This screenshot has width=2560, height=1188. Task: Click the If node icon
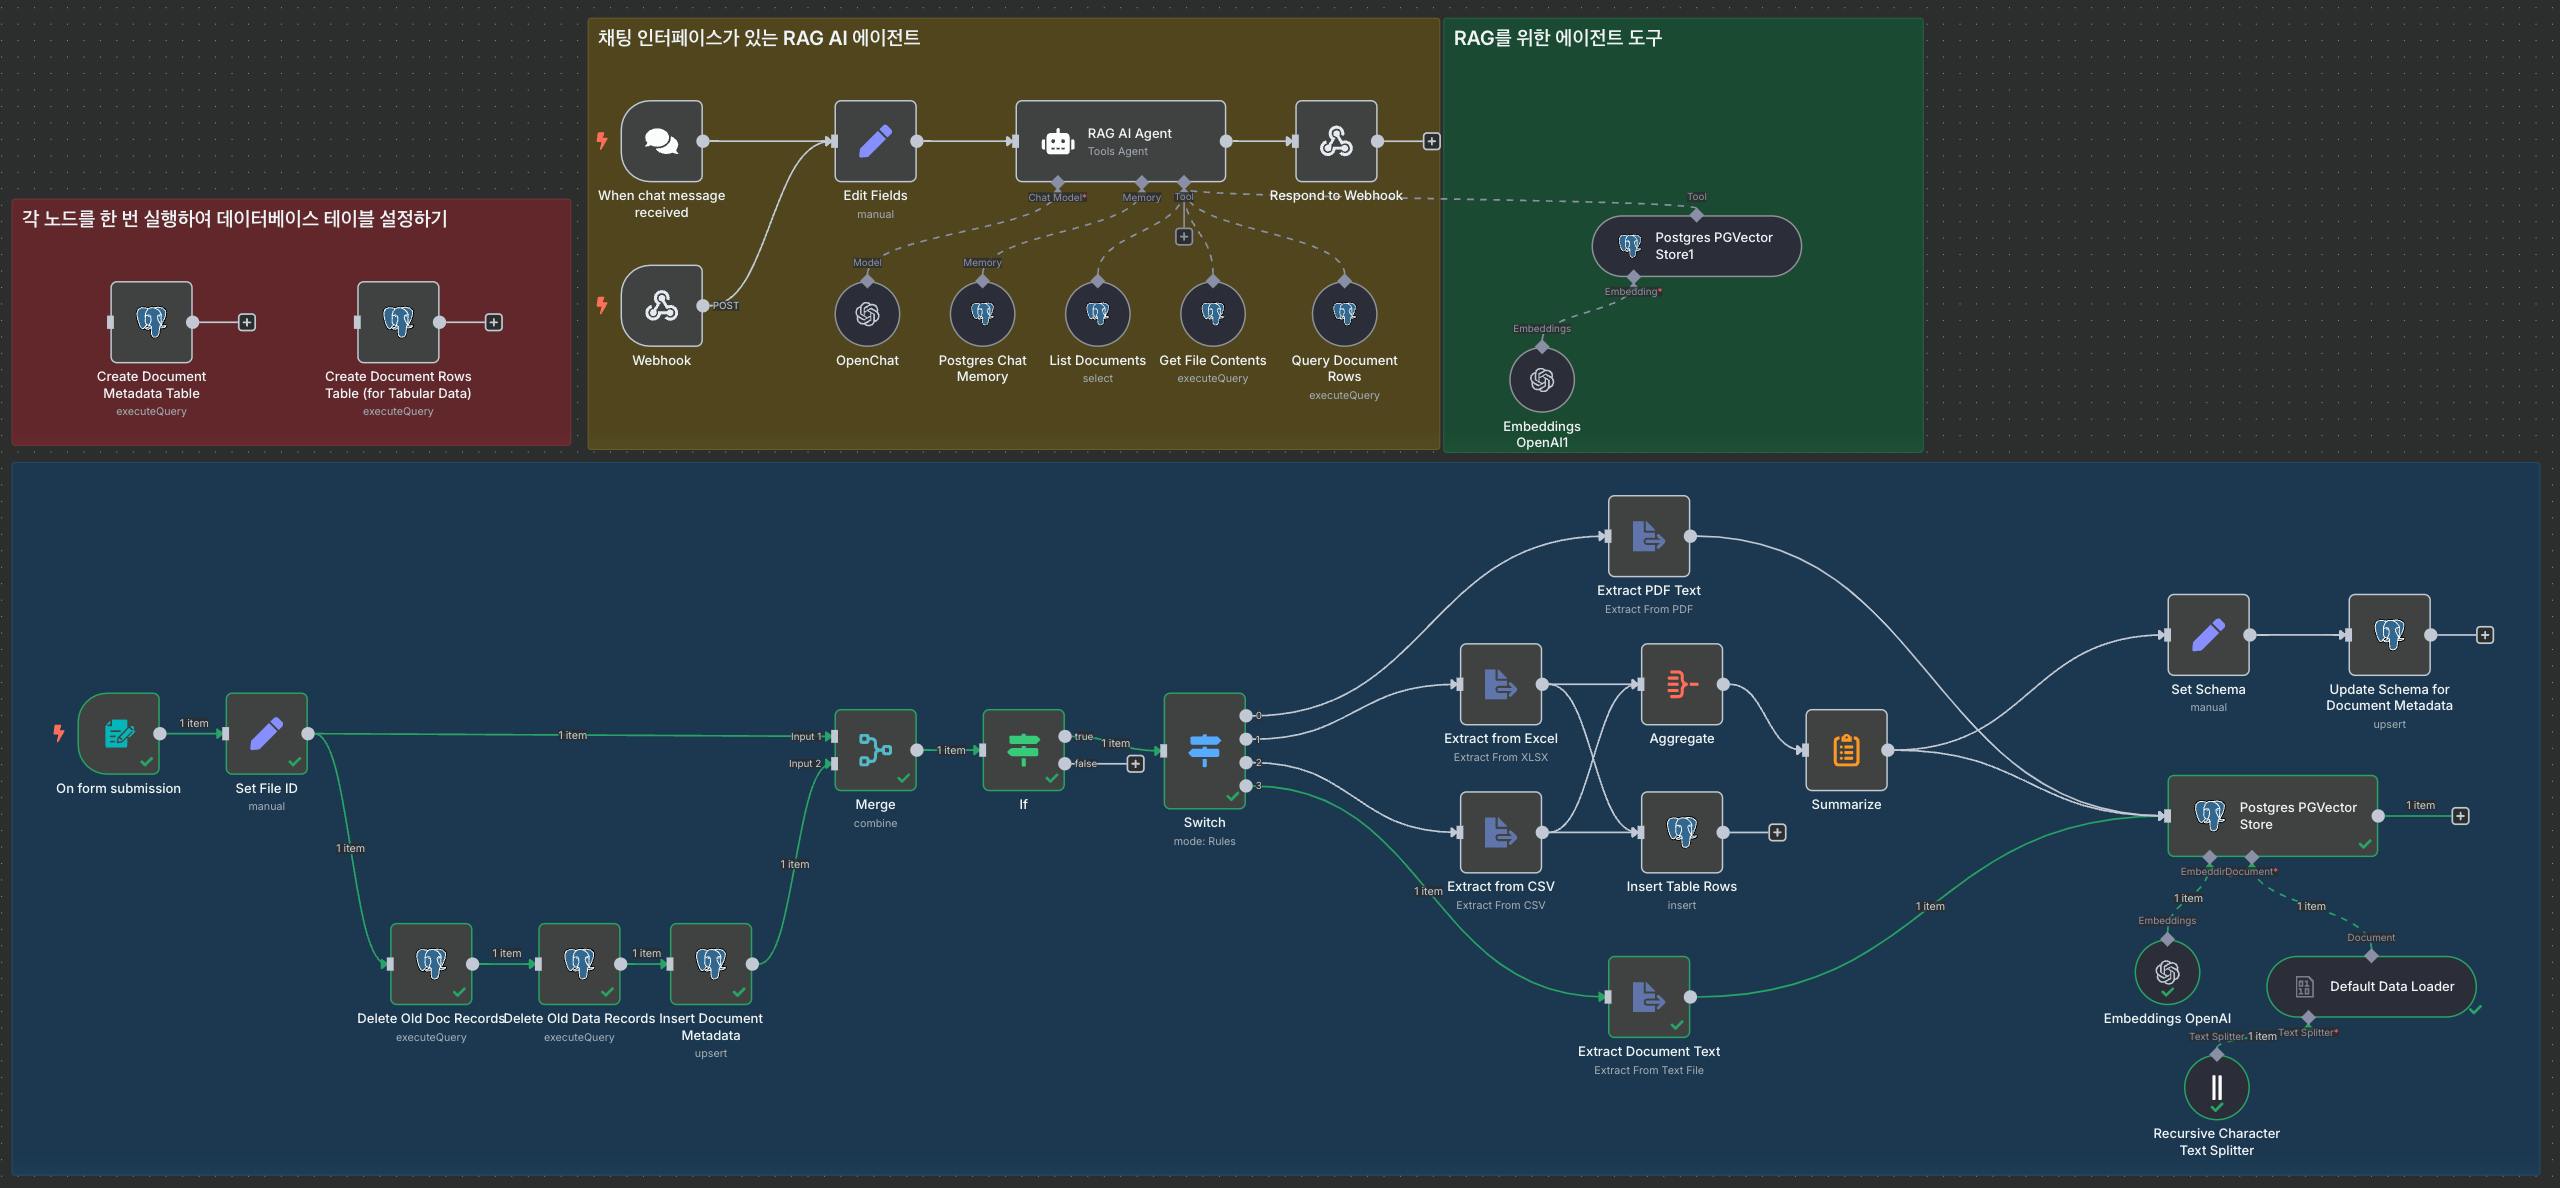[x=1023, y=750]
